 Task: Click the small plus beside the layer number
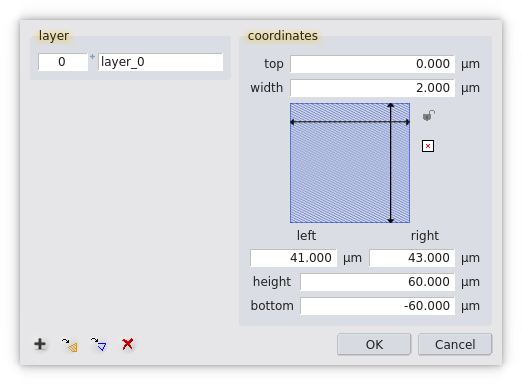click(x=92, y=57)
